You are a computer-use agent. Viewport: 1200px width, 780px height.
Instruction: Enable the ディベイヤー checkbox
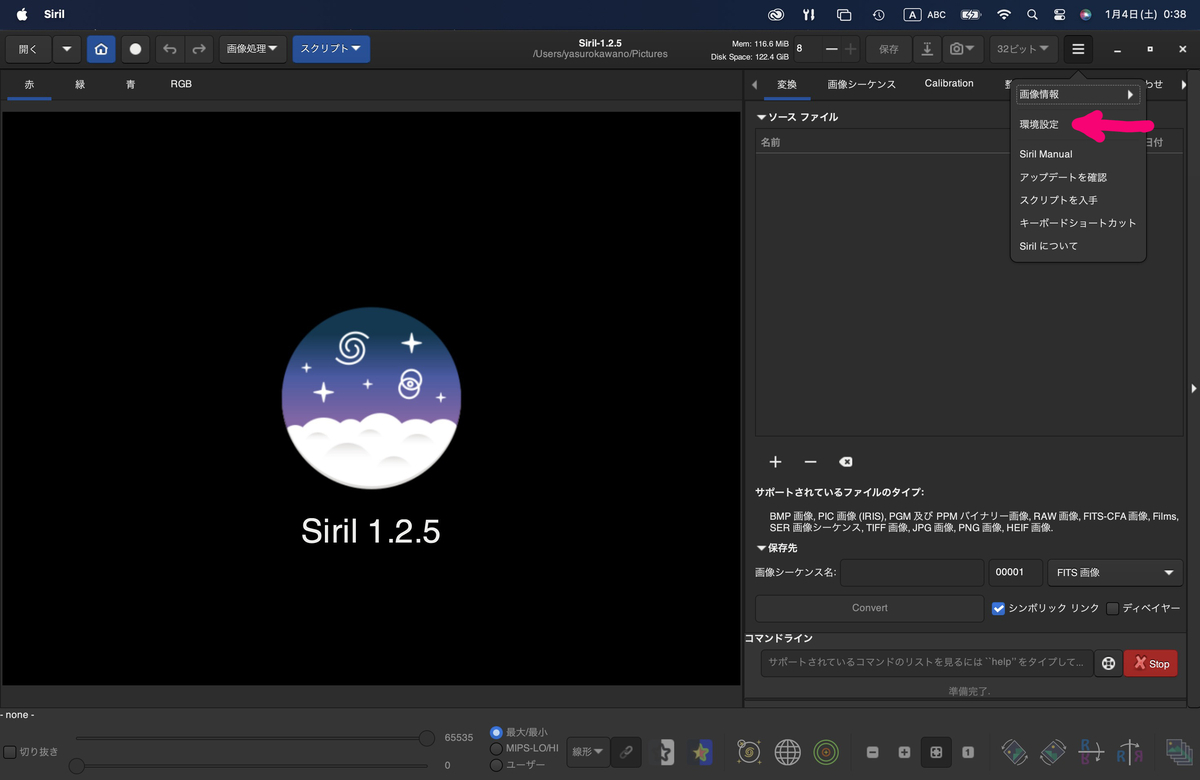pos(1113,608)
